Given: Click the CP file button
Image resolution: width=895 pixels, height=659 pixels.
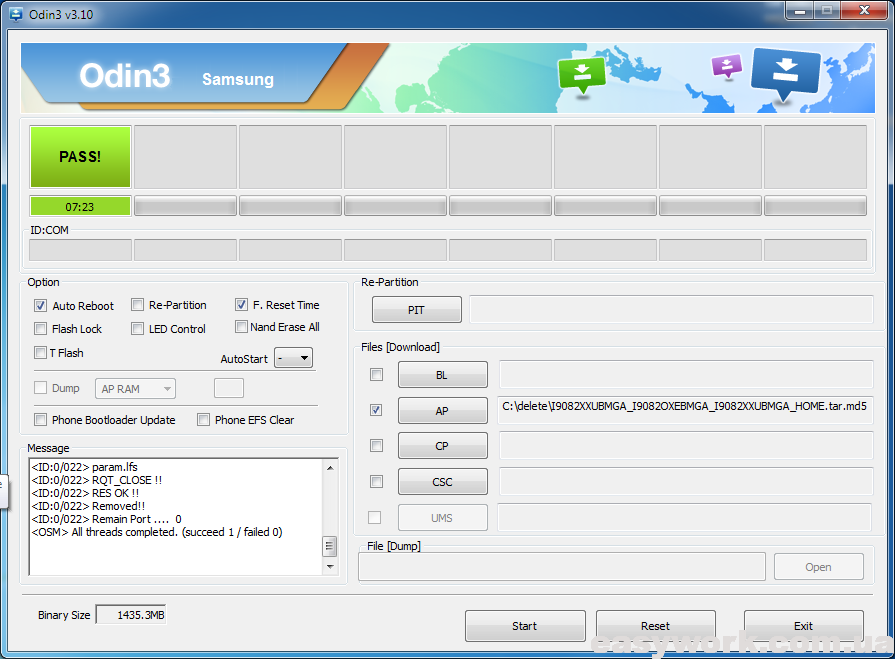Looking at the screenshot, I should tap(442, 446).
